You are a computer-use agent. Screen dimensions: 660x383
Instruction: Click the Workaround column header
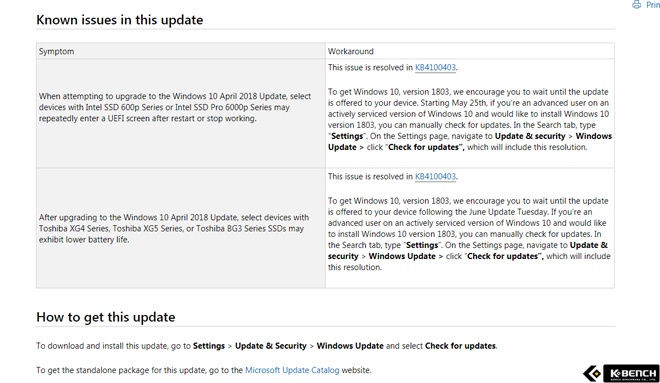coord(351,51)
